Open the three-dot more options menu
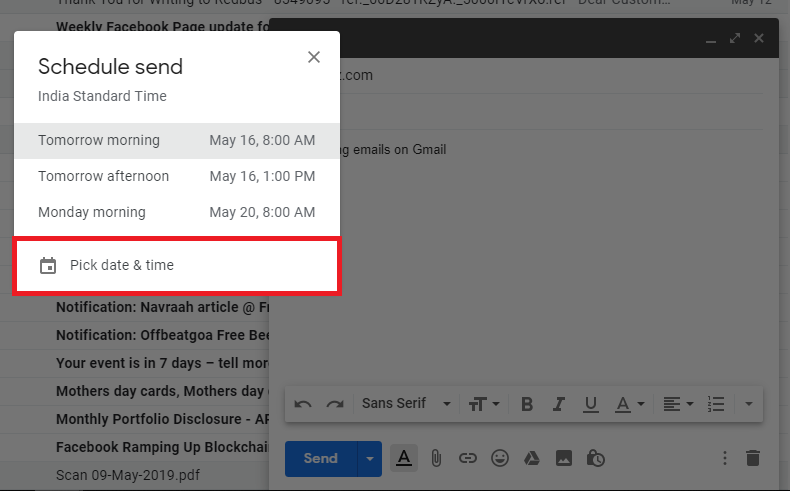This screenshot has width=790, height=491. pos(725,458)
